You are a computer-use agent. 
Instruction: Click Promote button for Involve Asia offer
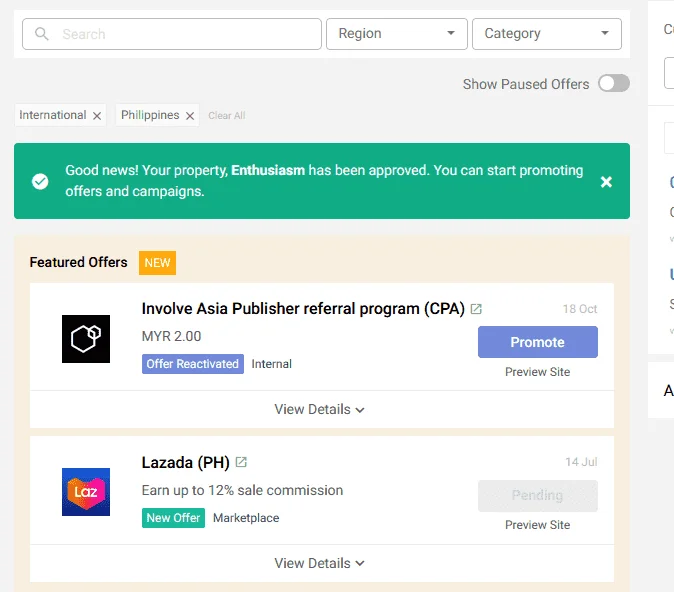point(537,342)
